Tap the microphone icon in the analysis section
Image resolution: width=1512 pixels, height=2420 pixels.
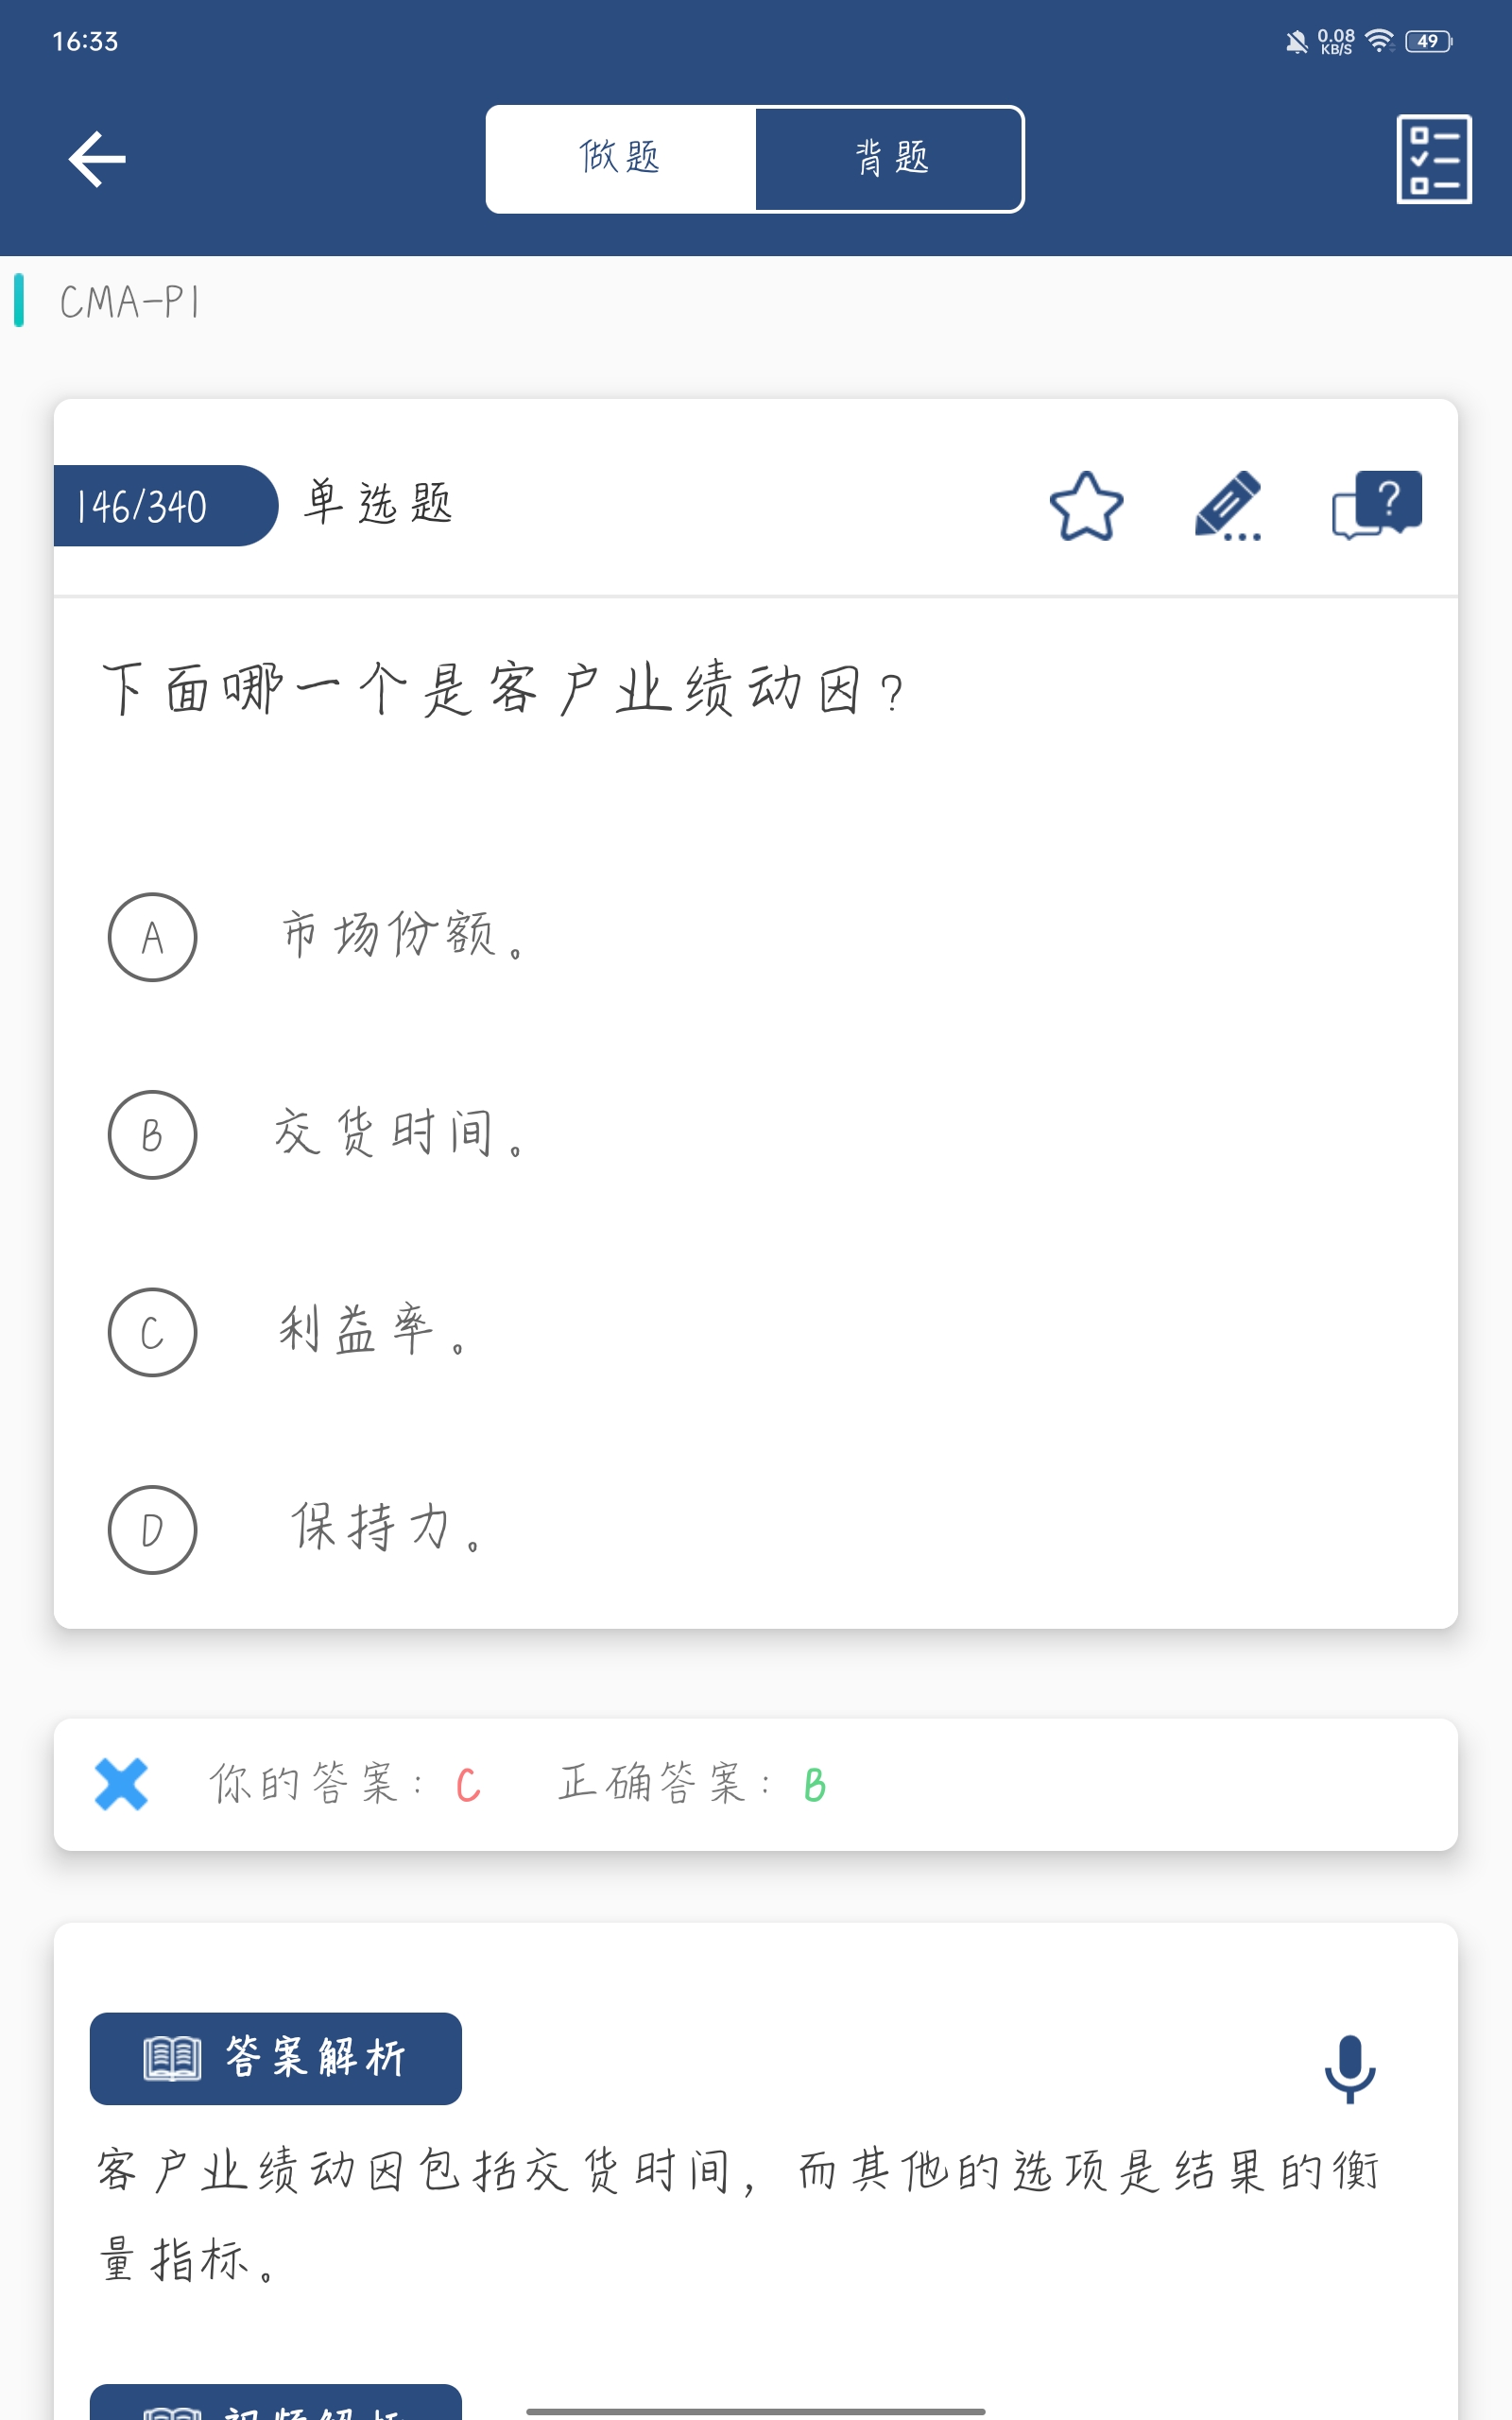point(1349,2068)
